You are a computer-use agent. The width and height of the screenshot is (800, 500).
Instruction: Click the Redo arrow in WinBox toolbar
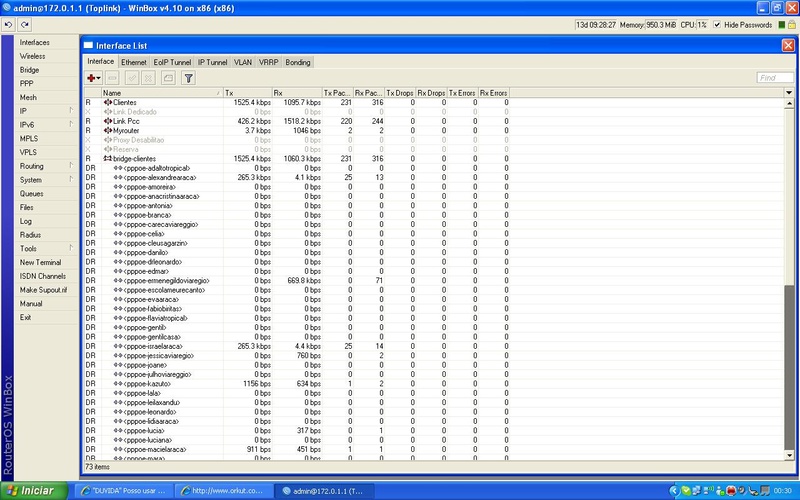pos(24,24)
